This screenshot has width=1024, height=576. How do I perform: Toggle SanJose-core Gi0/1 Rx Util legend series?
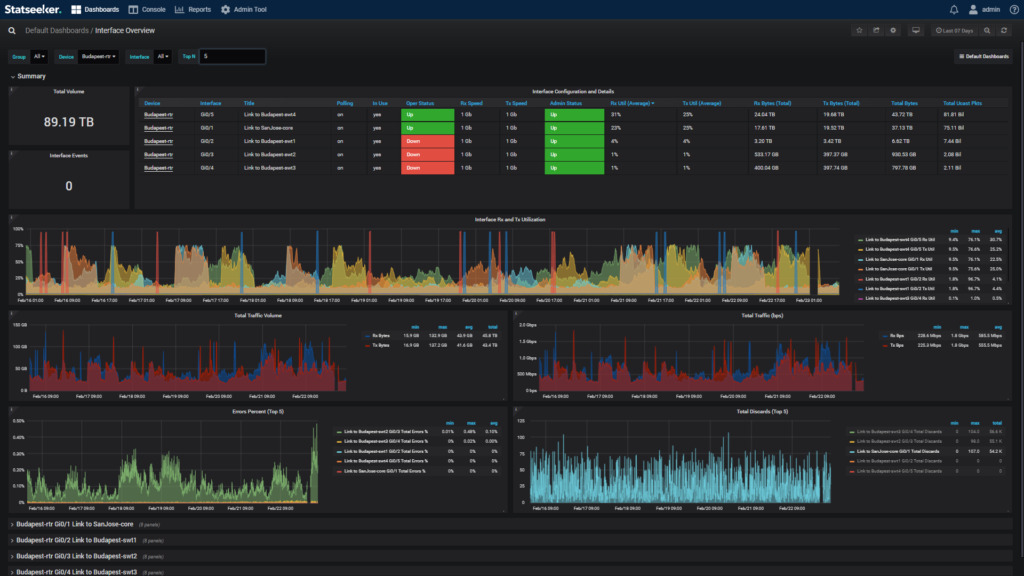900,259
